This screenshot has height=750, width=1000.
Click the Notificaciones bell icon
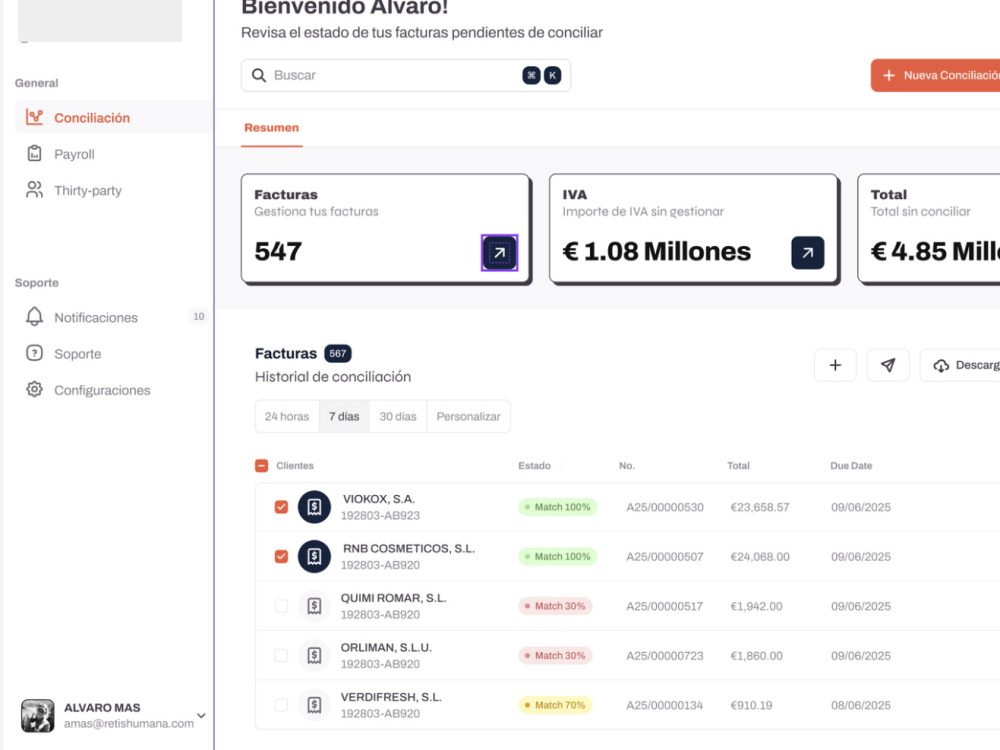(x=34, y=317)
